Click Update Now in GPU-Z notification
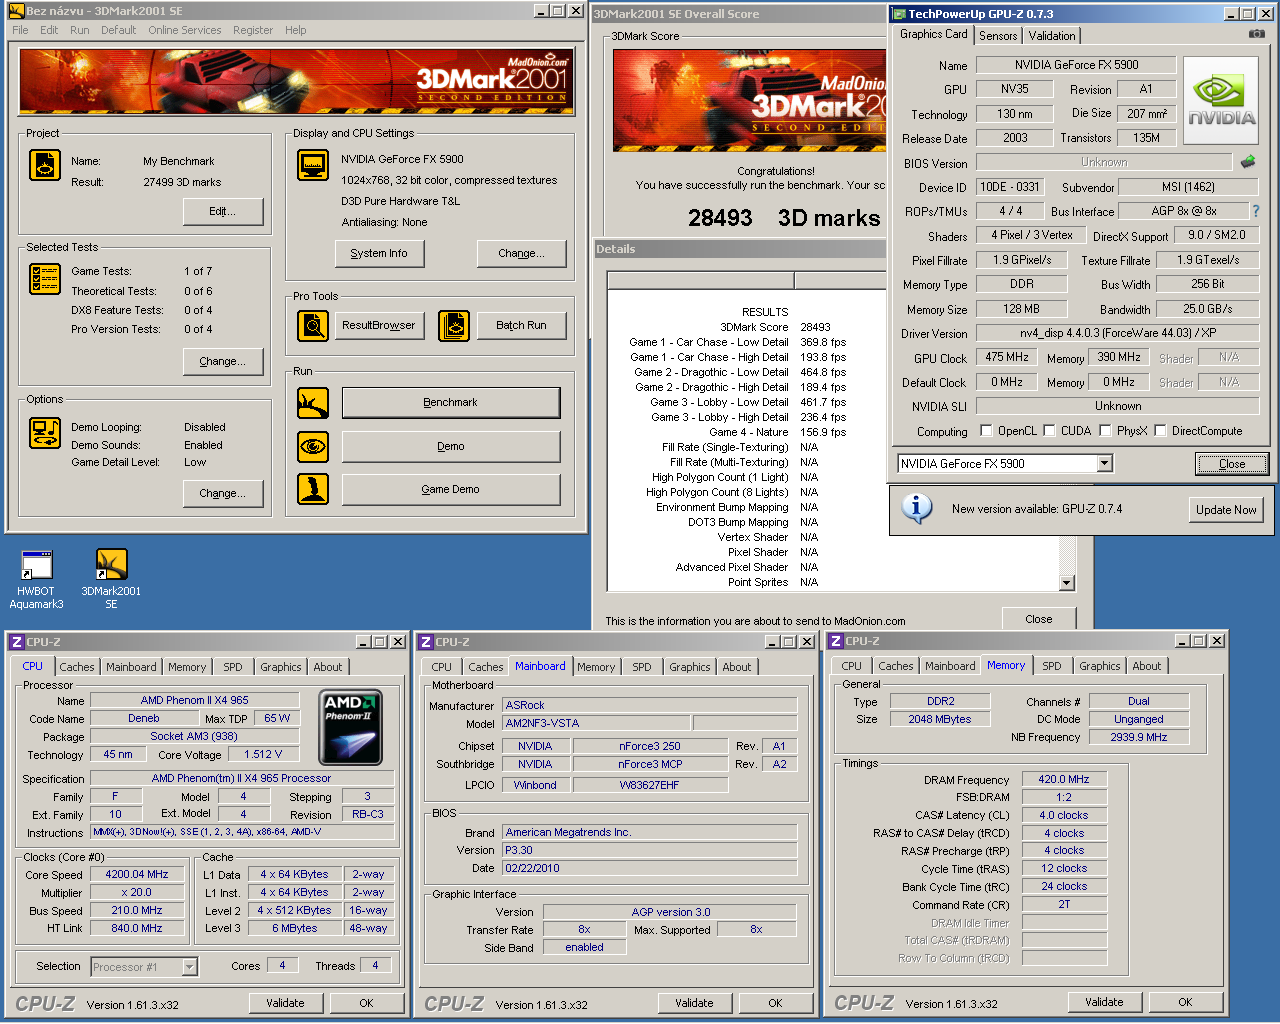The image size is (1280, 1024). pos(1226,509)
